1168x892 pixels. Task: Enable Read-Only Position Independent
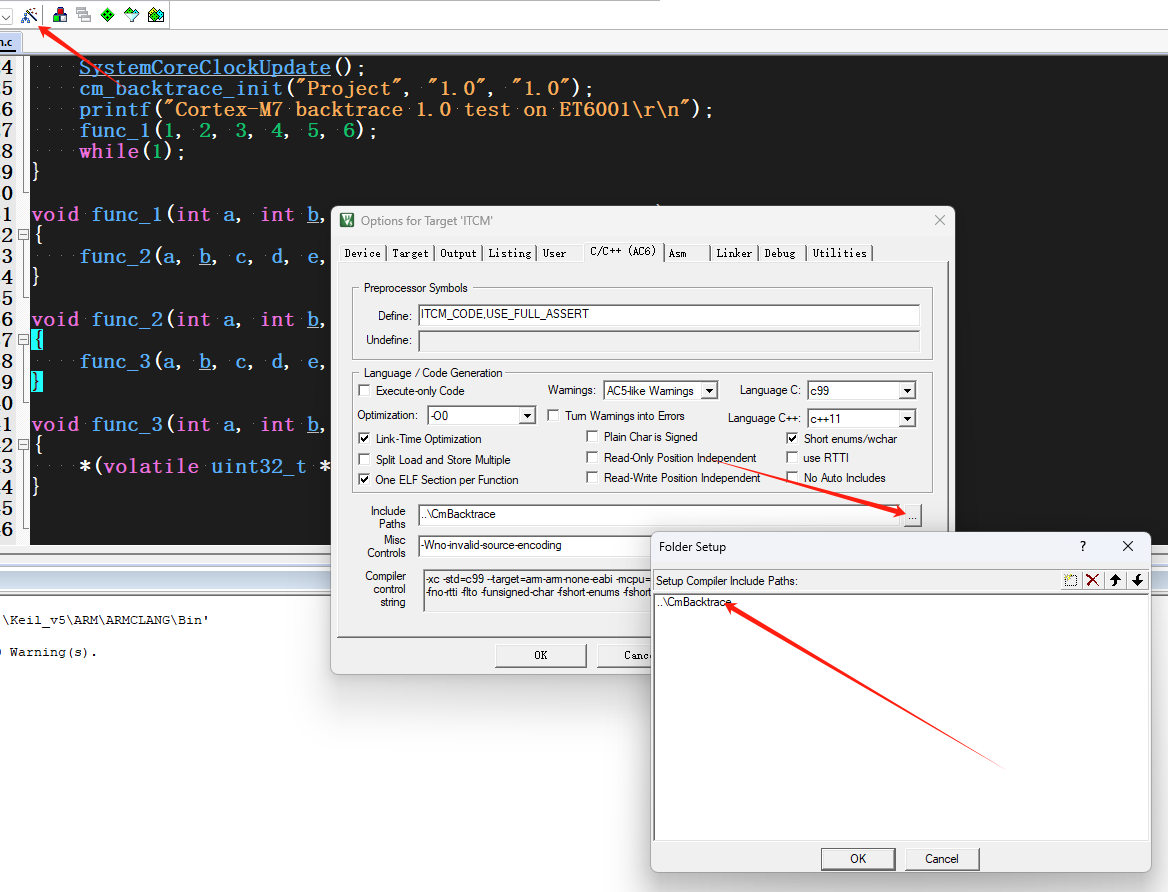point(592,457)
